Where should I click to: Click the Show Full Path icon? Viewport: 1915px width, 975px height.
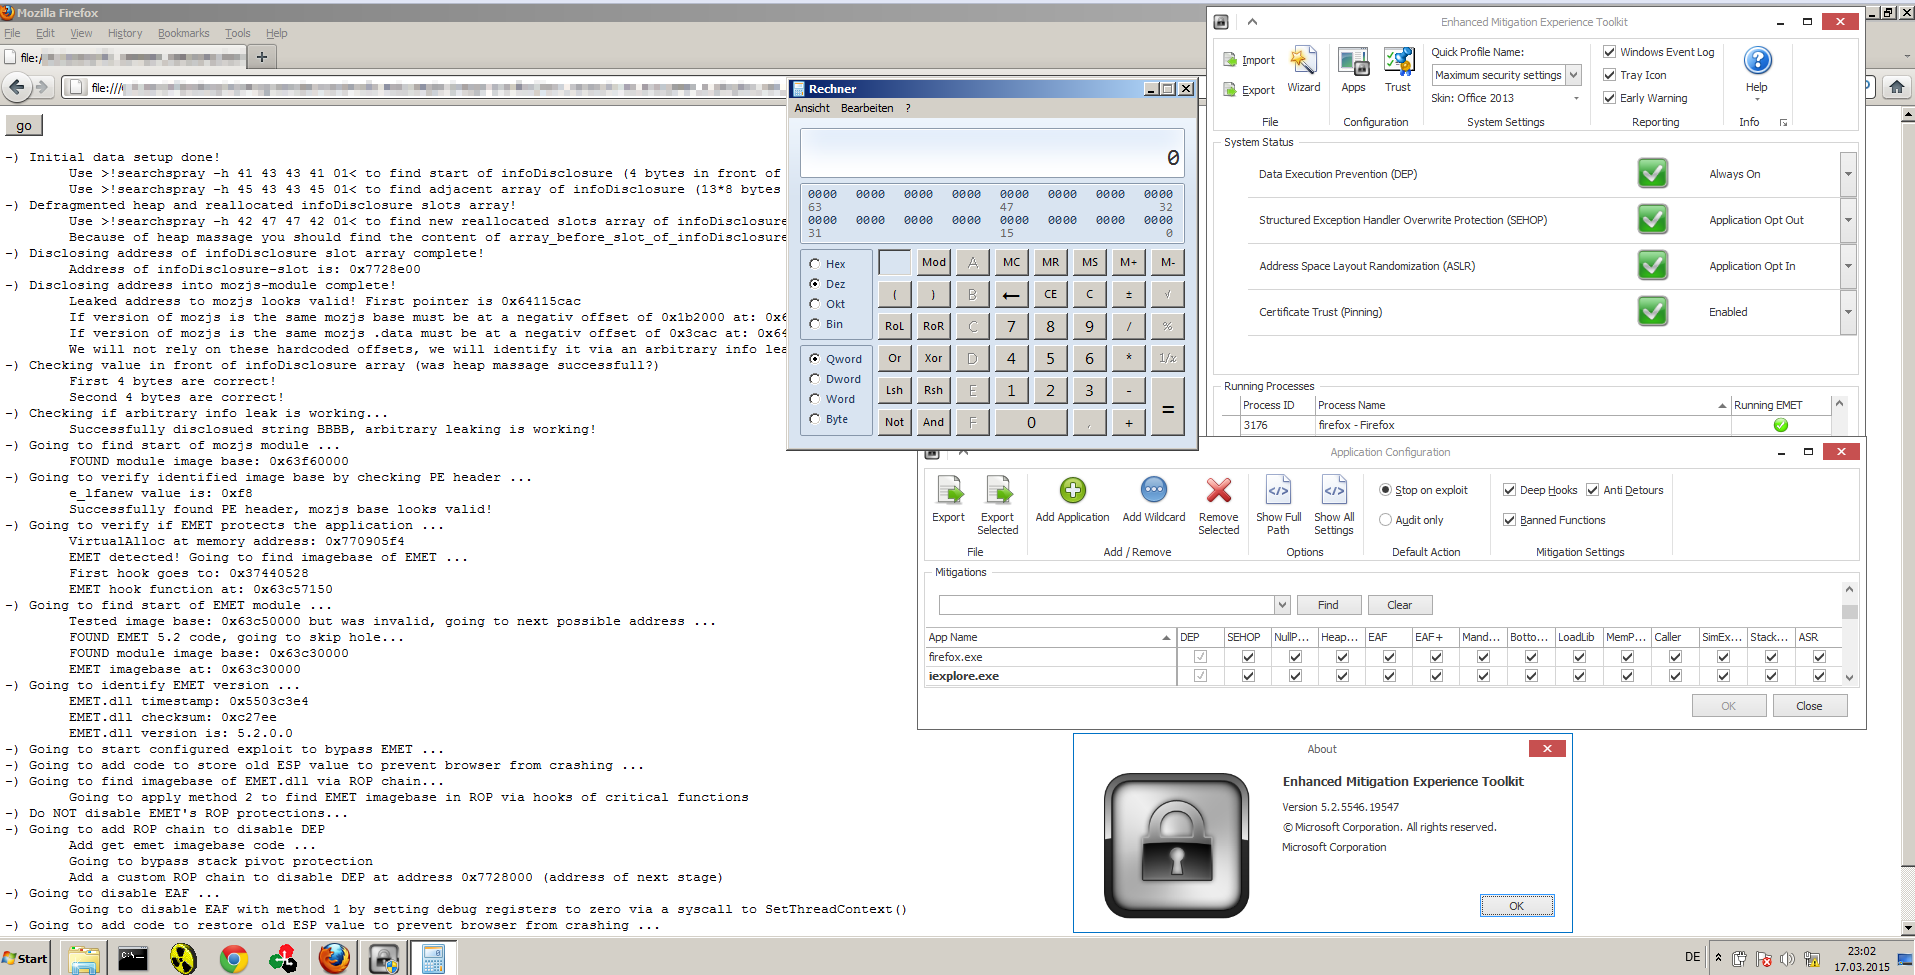tap(1278, 490)
